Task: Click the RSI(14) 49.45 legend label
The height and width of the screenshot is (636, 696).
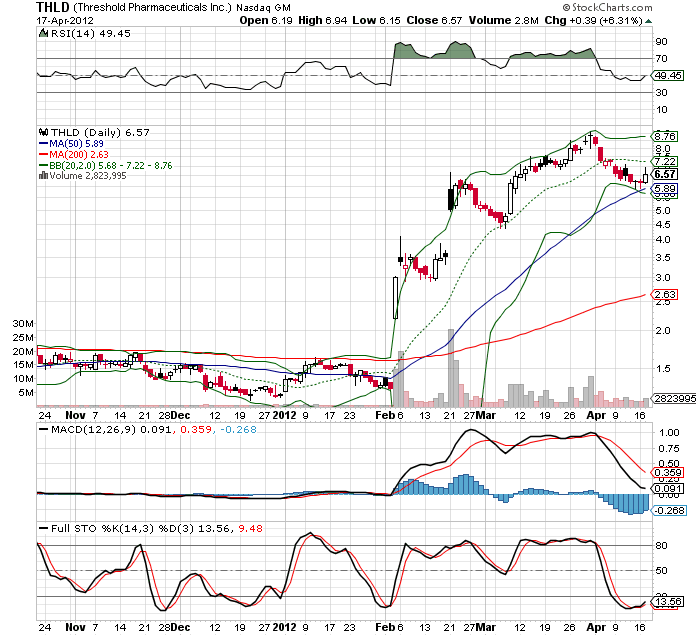Action: click(x=91, y=33)
